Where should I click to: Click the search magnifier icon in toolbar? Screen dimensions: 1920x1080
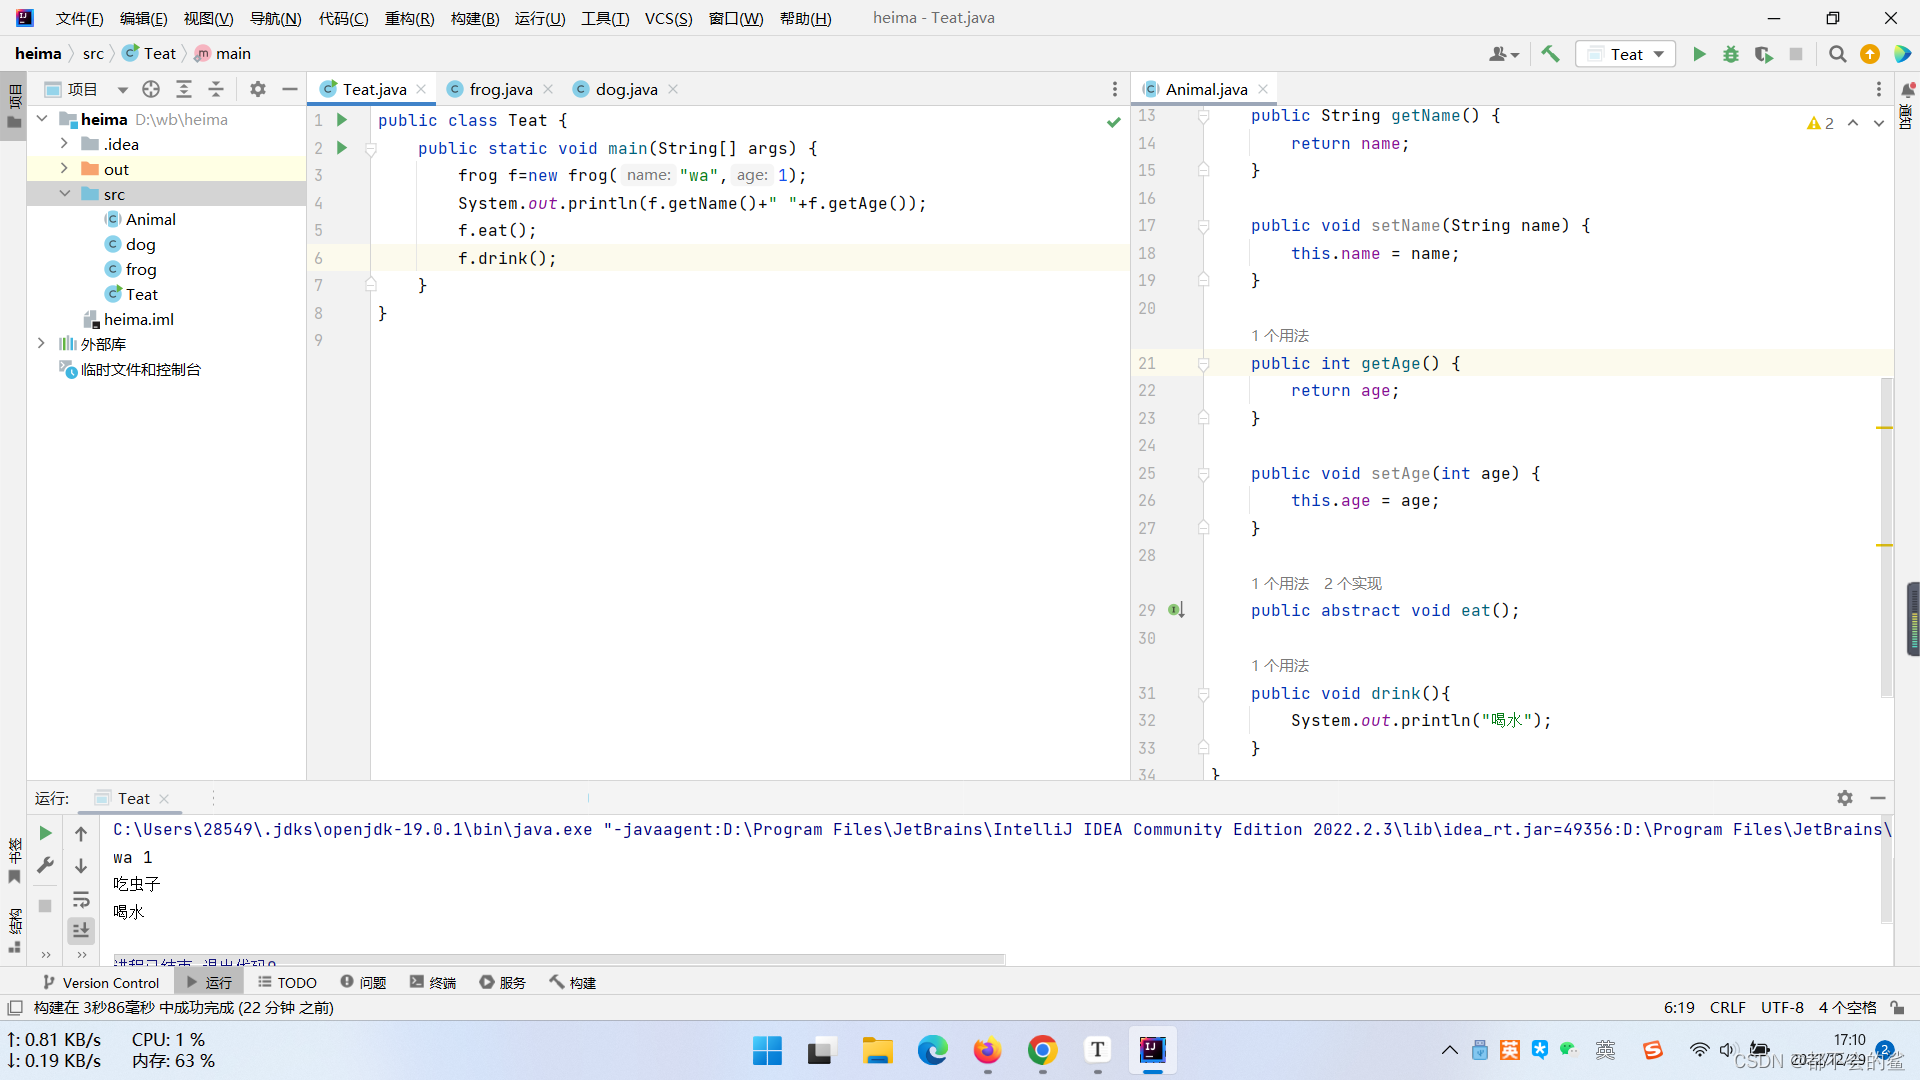[x=1837, y=54]
